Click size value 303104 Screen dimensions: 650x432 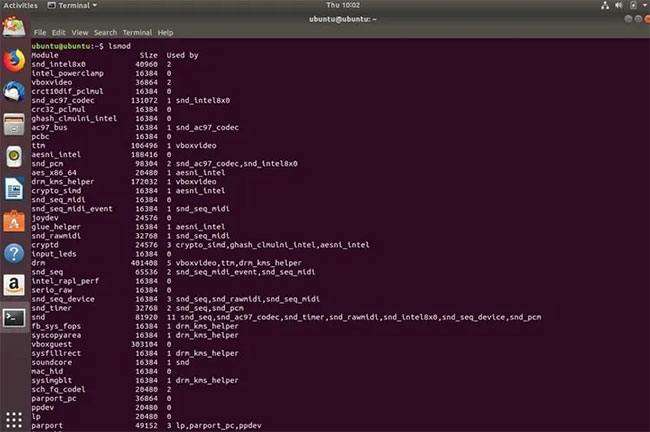[x=144, y=344]
